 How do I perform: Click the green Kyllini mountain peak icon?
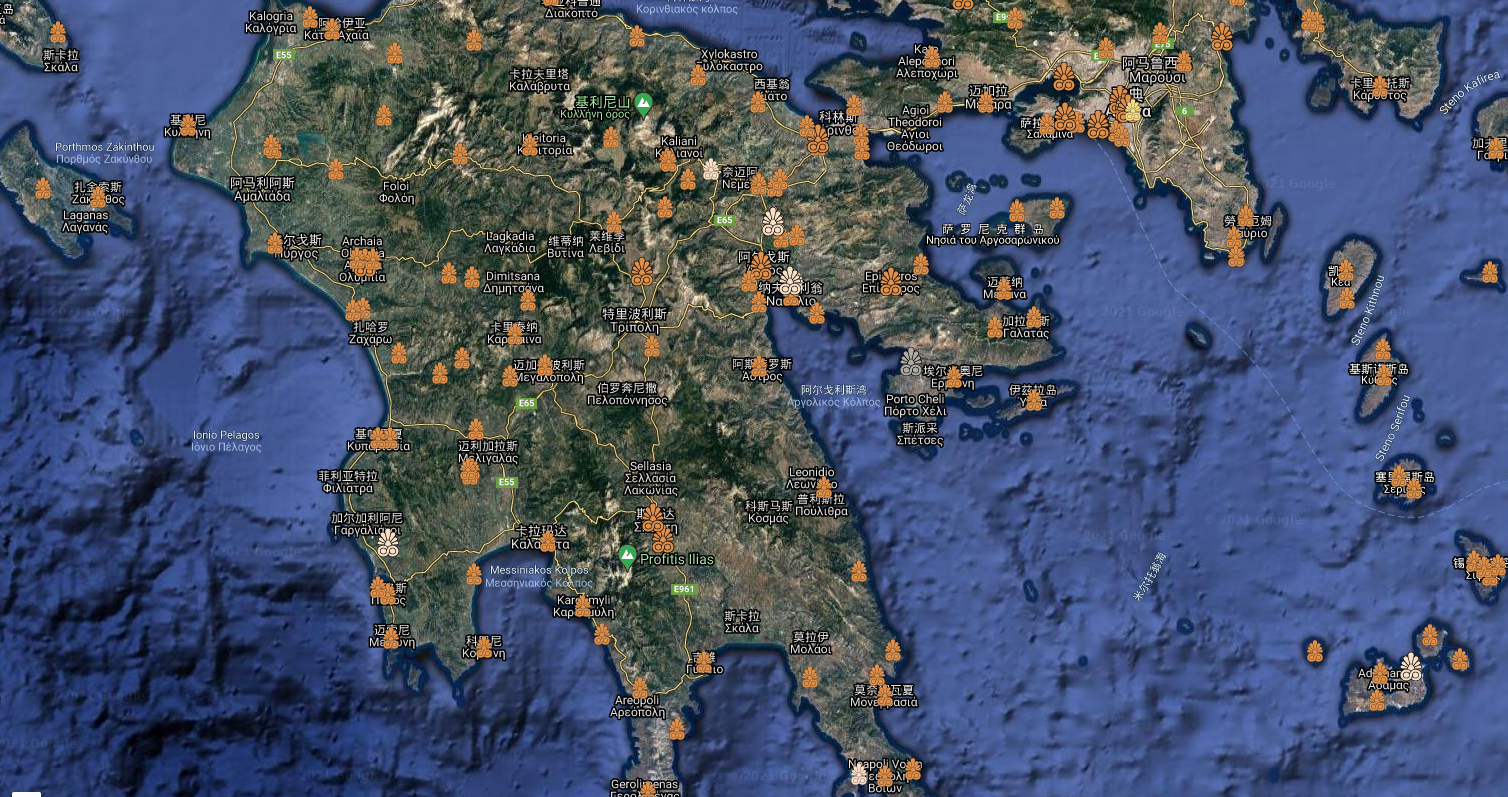click(644, 102)
